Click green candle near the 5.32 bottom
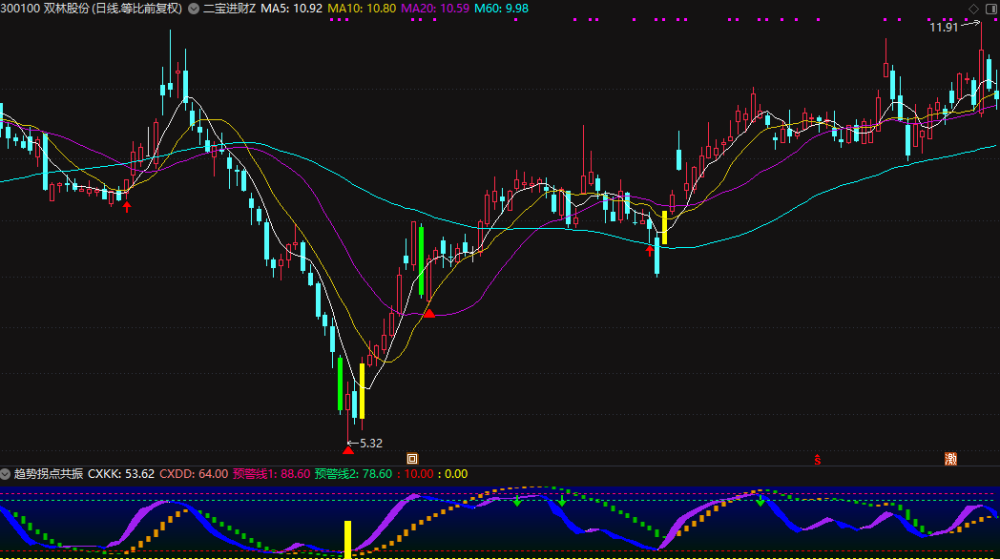The height and width of the screenshot is (559, 1000). (340, 384)
